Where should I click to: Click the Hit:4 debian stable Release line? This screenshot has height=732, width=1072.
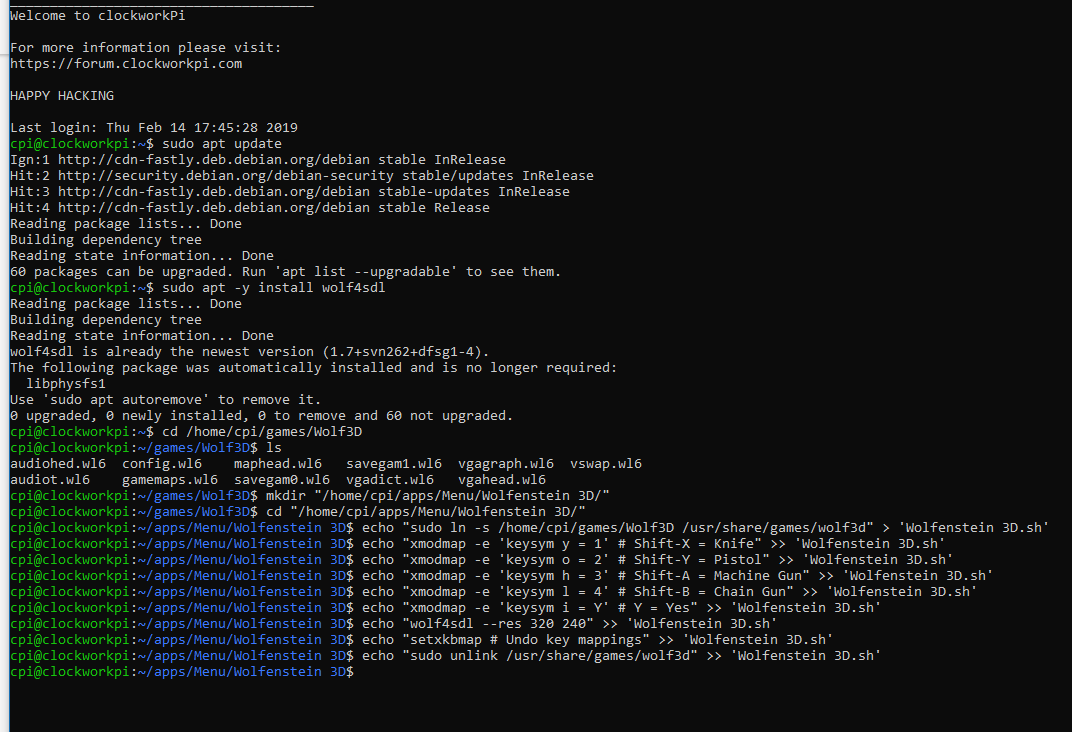[x=250, y=208]
